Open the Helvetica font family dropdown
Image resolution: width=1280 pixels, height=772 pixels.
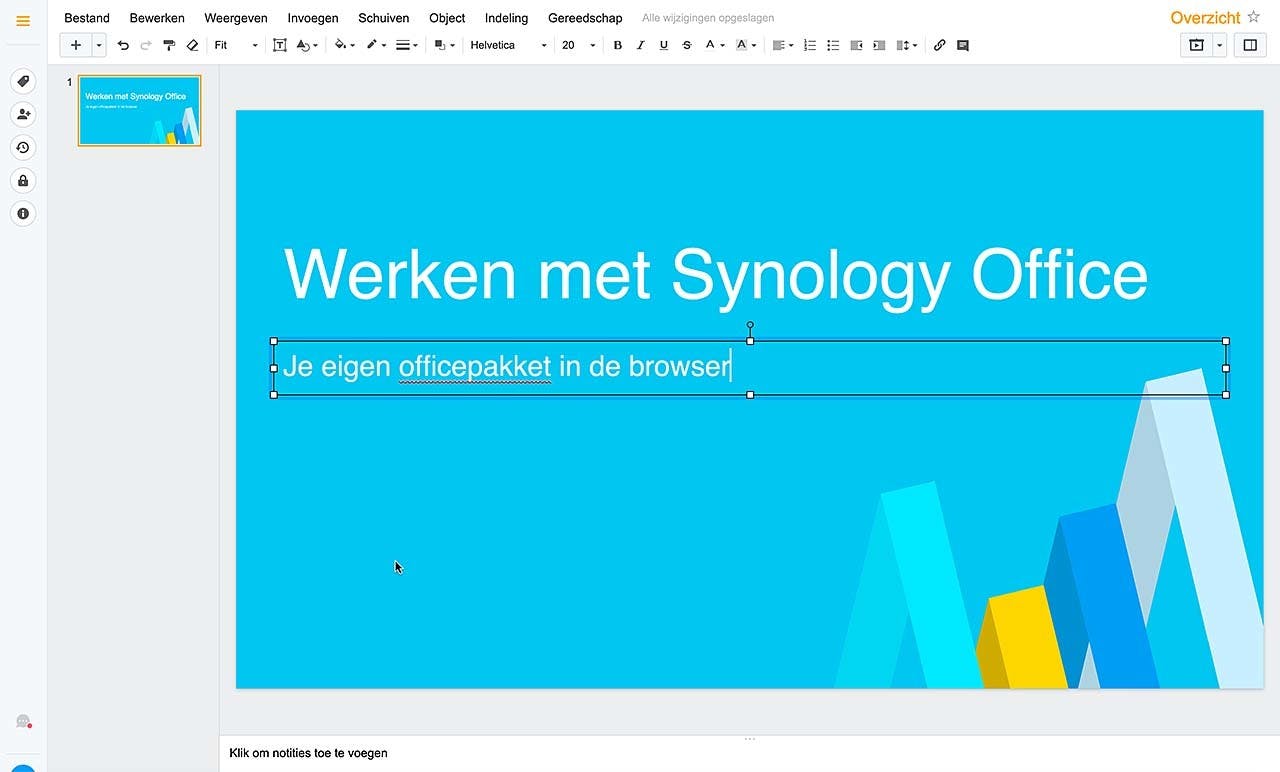(x=509, y=45)
